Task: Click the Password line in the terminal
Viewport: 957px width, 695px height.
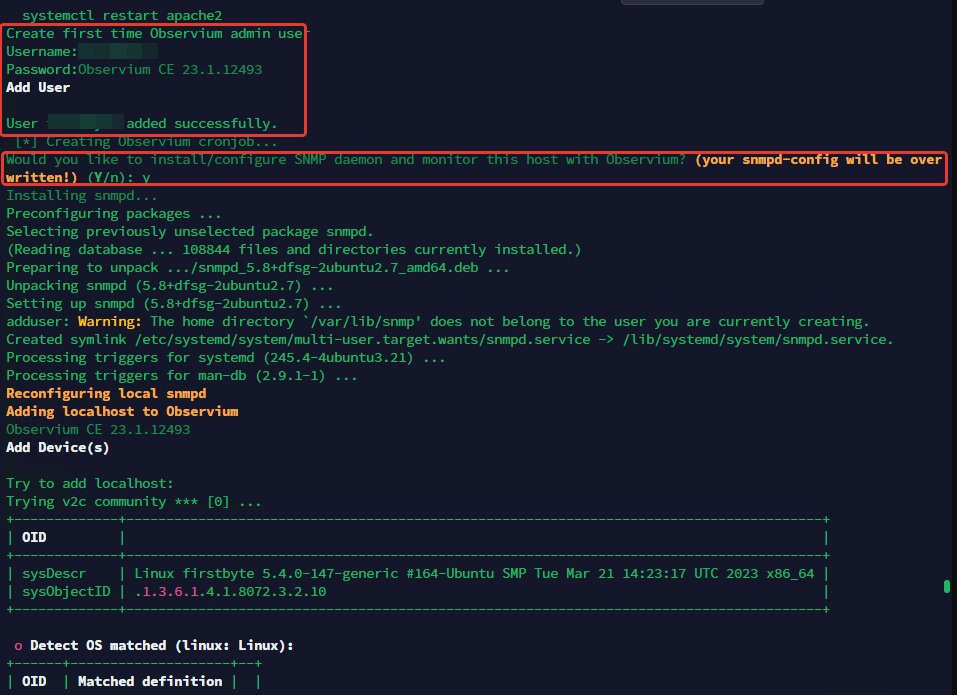Action: (x=134, y=70)
